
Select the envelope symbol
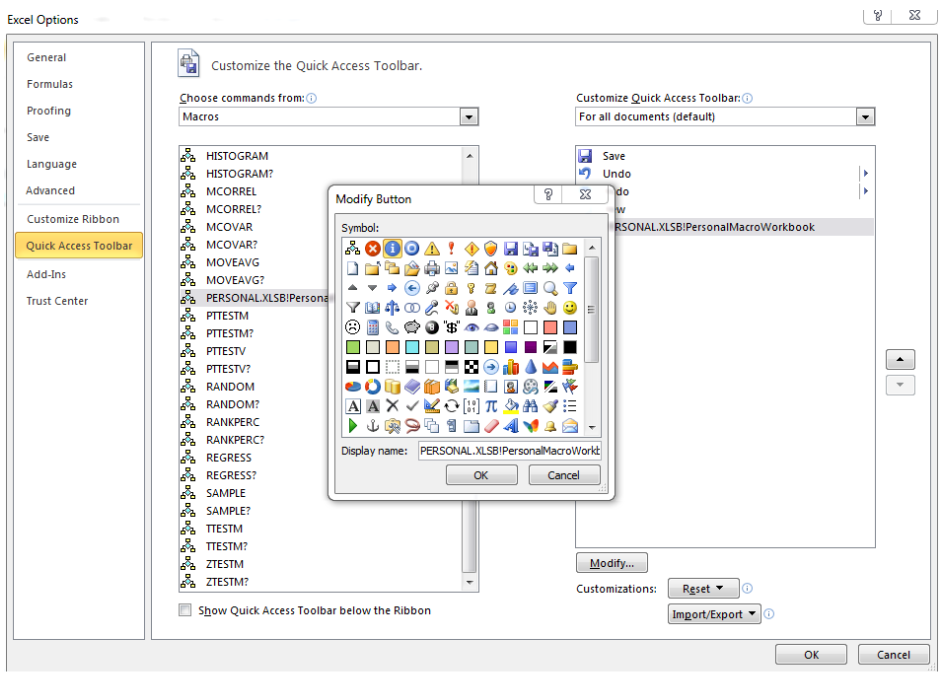point(570,426)
